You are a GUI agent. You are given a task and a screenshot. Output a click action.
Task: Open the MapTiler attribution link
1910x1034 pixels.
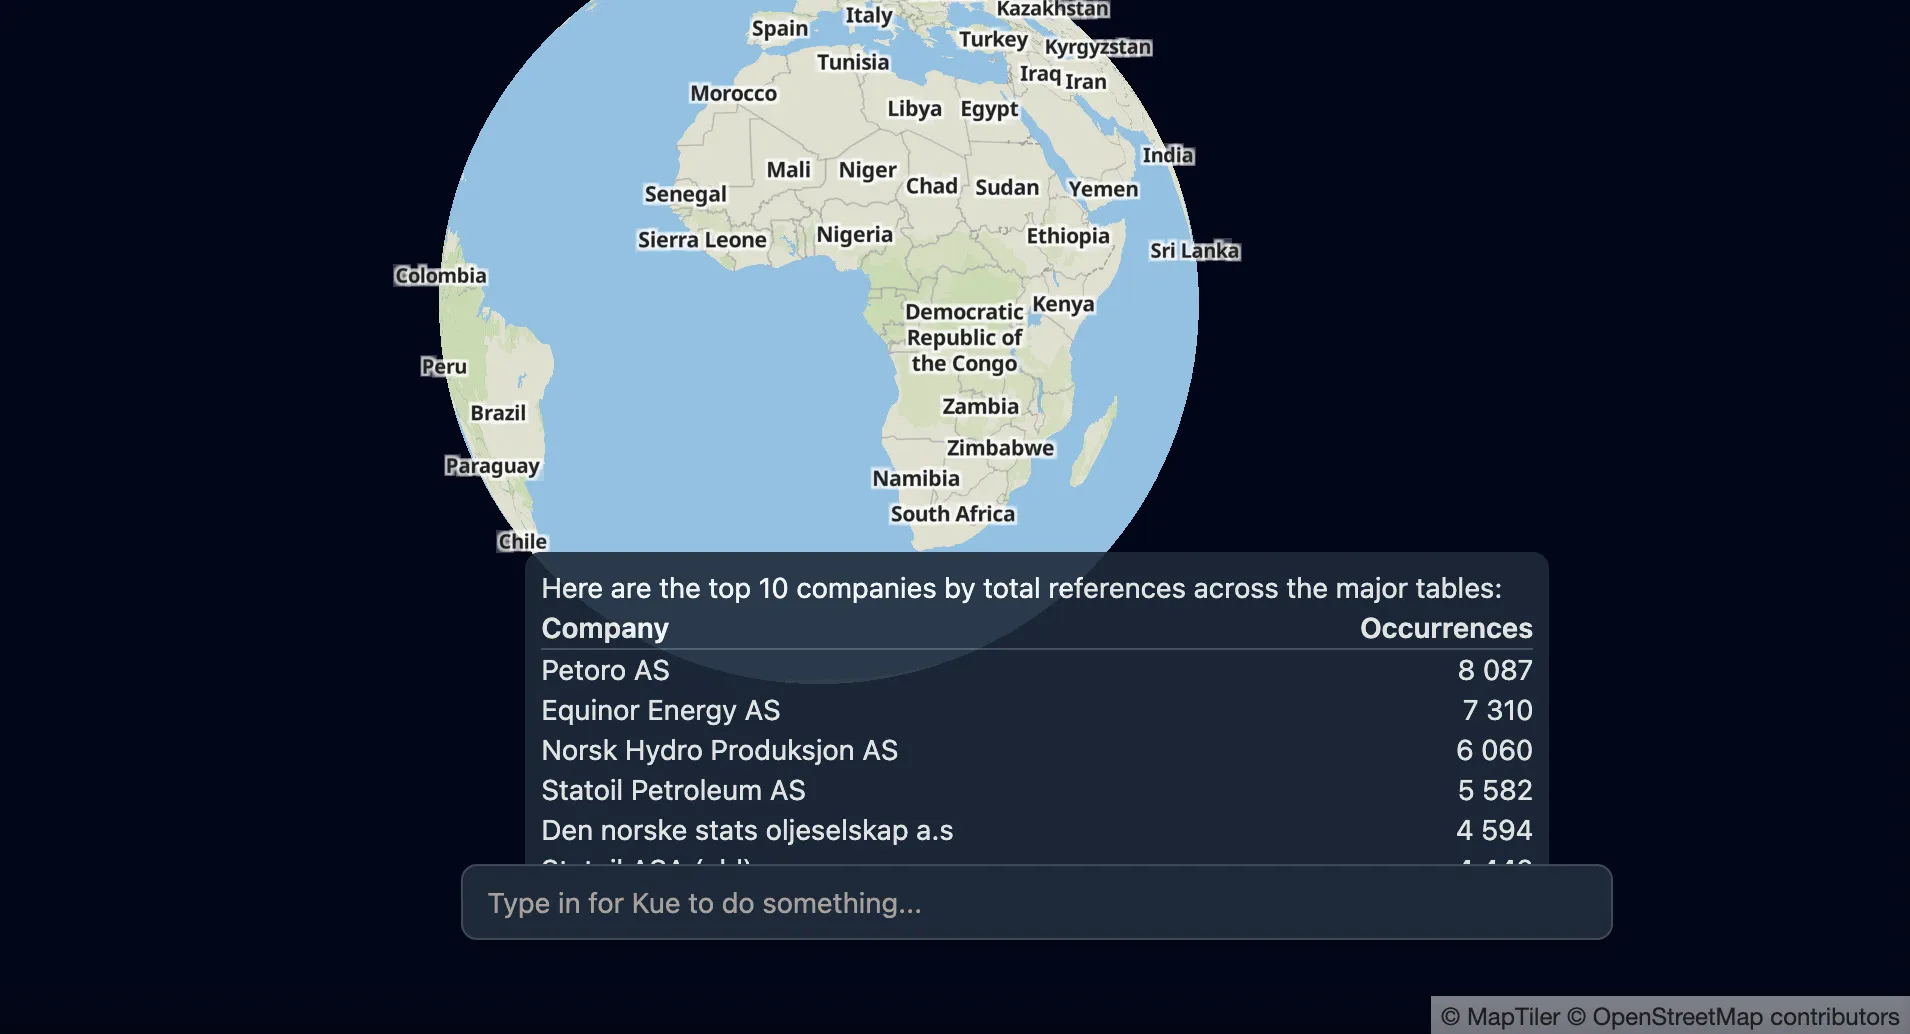point(1500,1017)
